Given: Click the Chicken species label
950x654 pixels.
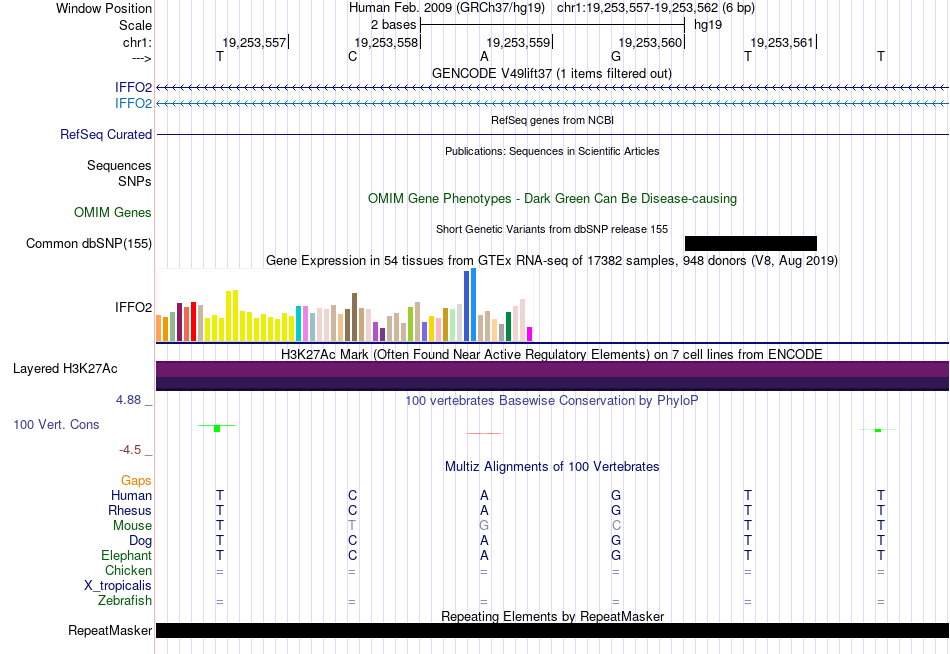Looking at the screenshot, I should coord(128,570).
